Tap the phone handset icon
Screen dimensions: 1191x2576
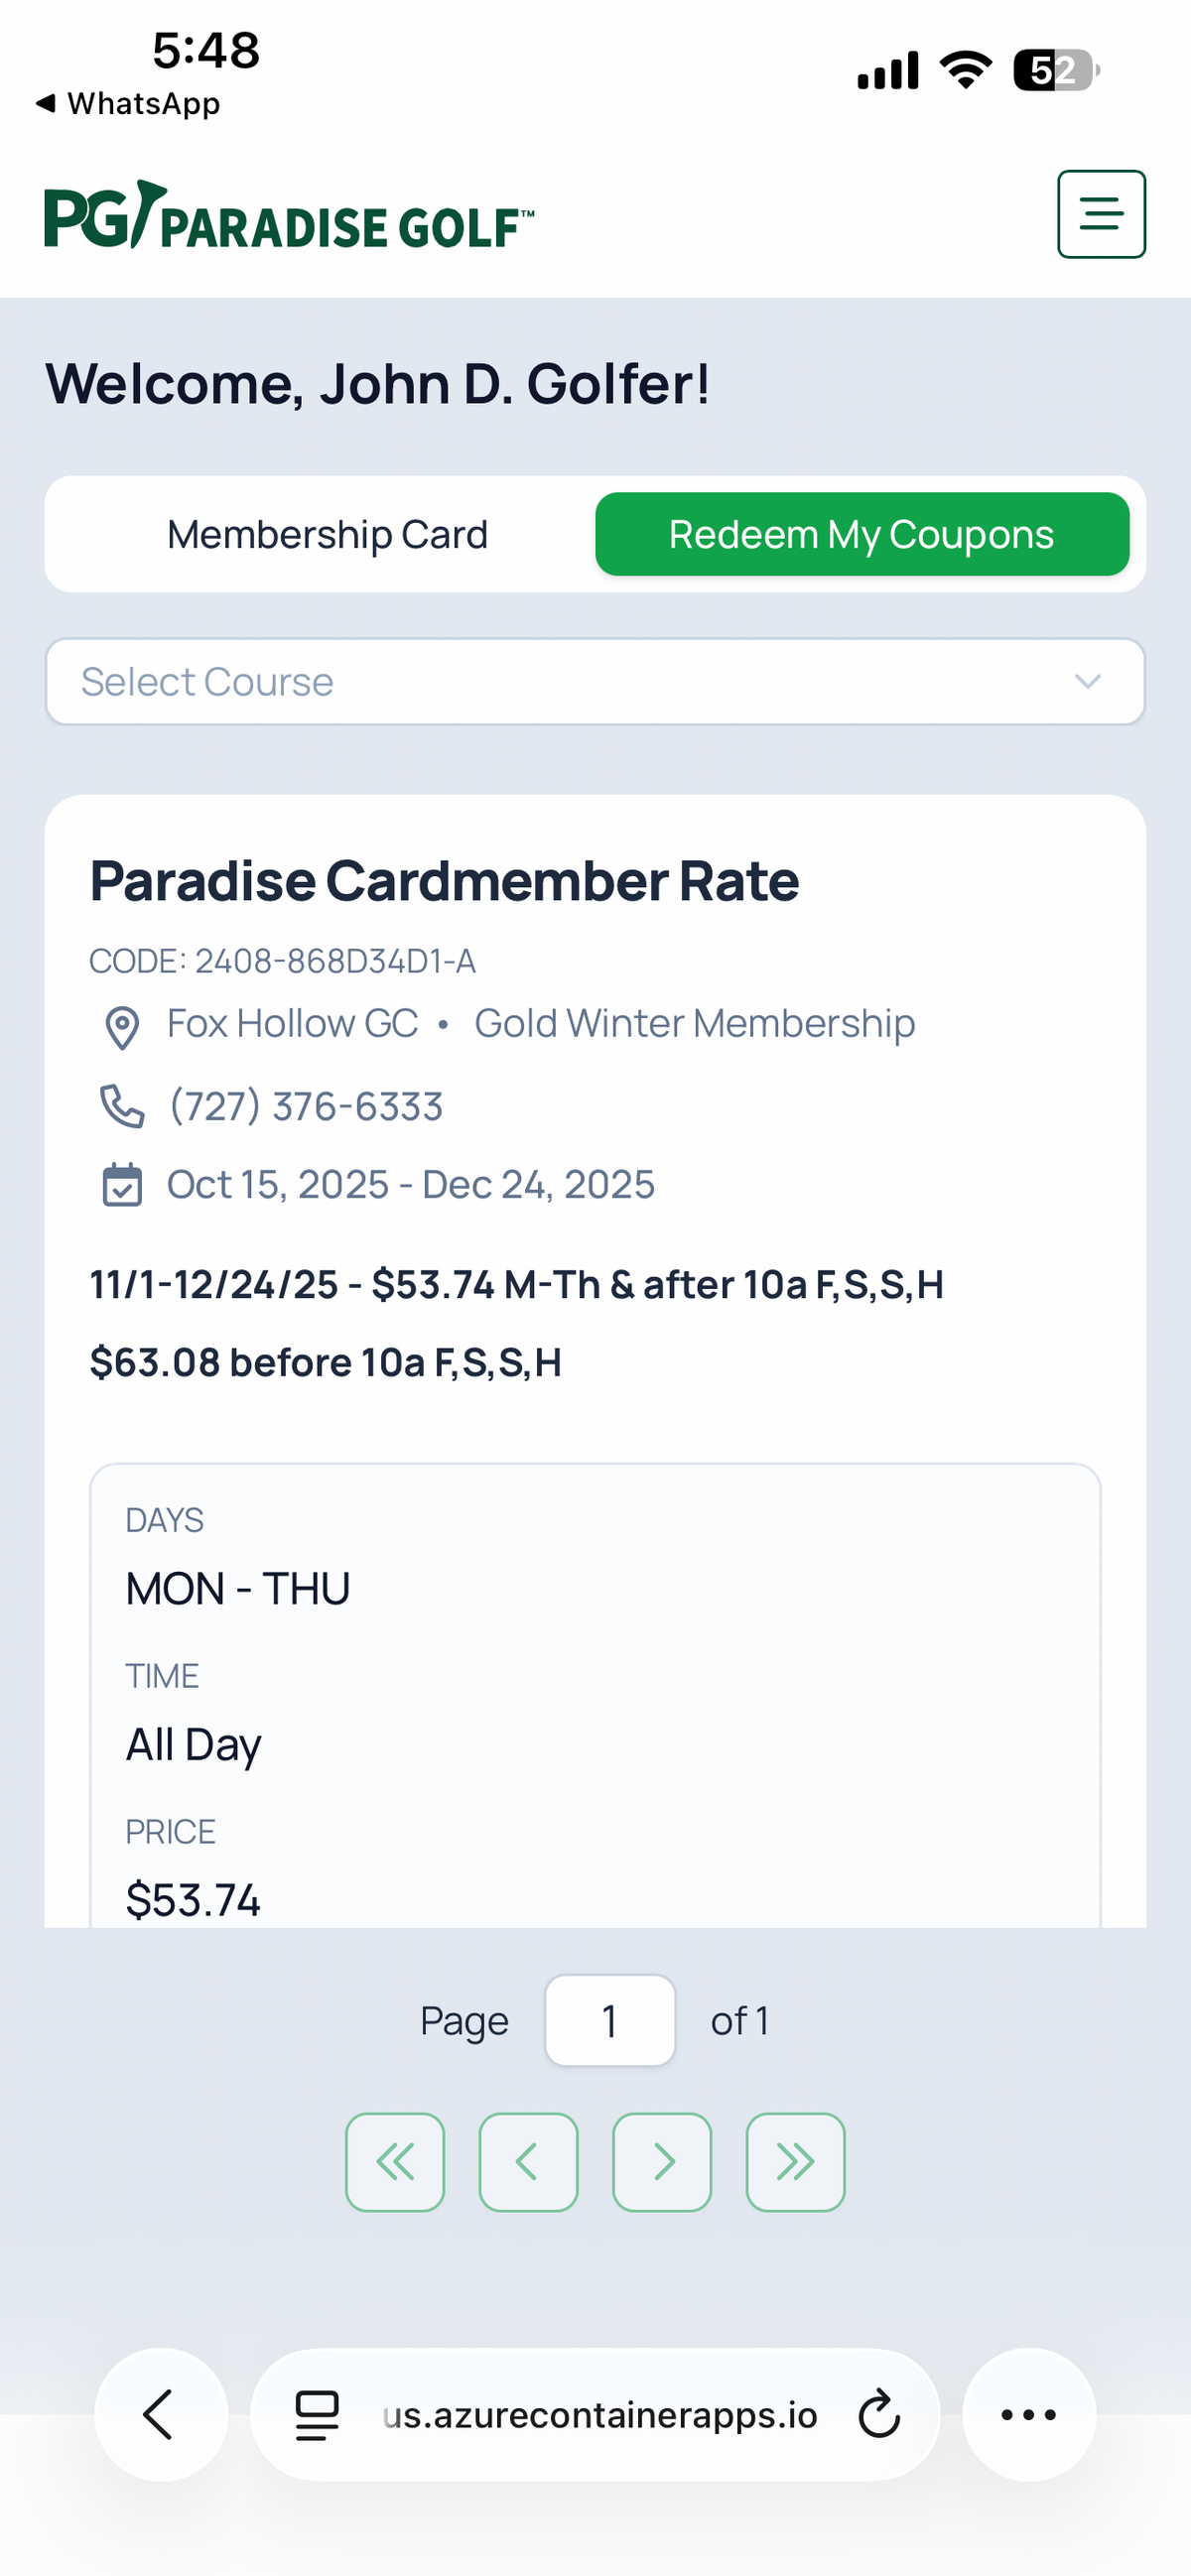click(x=122, y=1106)
